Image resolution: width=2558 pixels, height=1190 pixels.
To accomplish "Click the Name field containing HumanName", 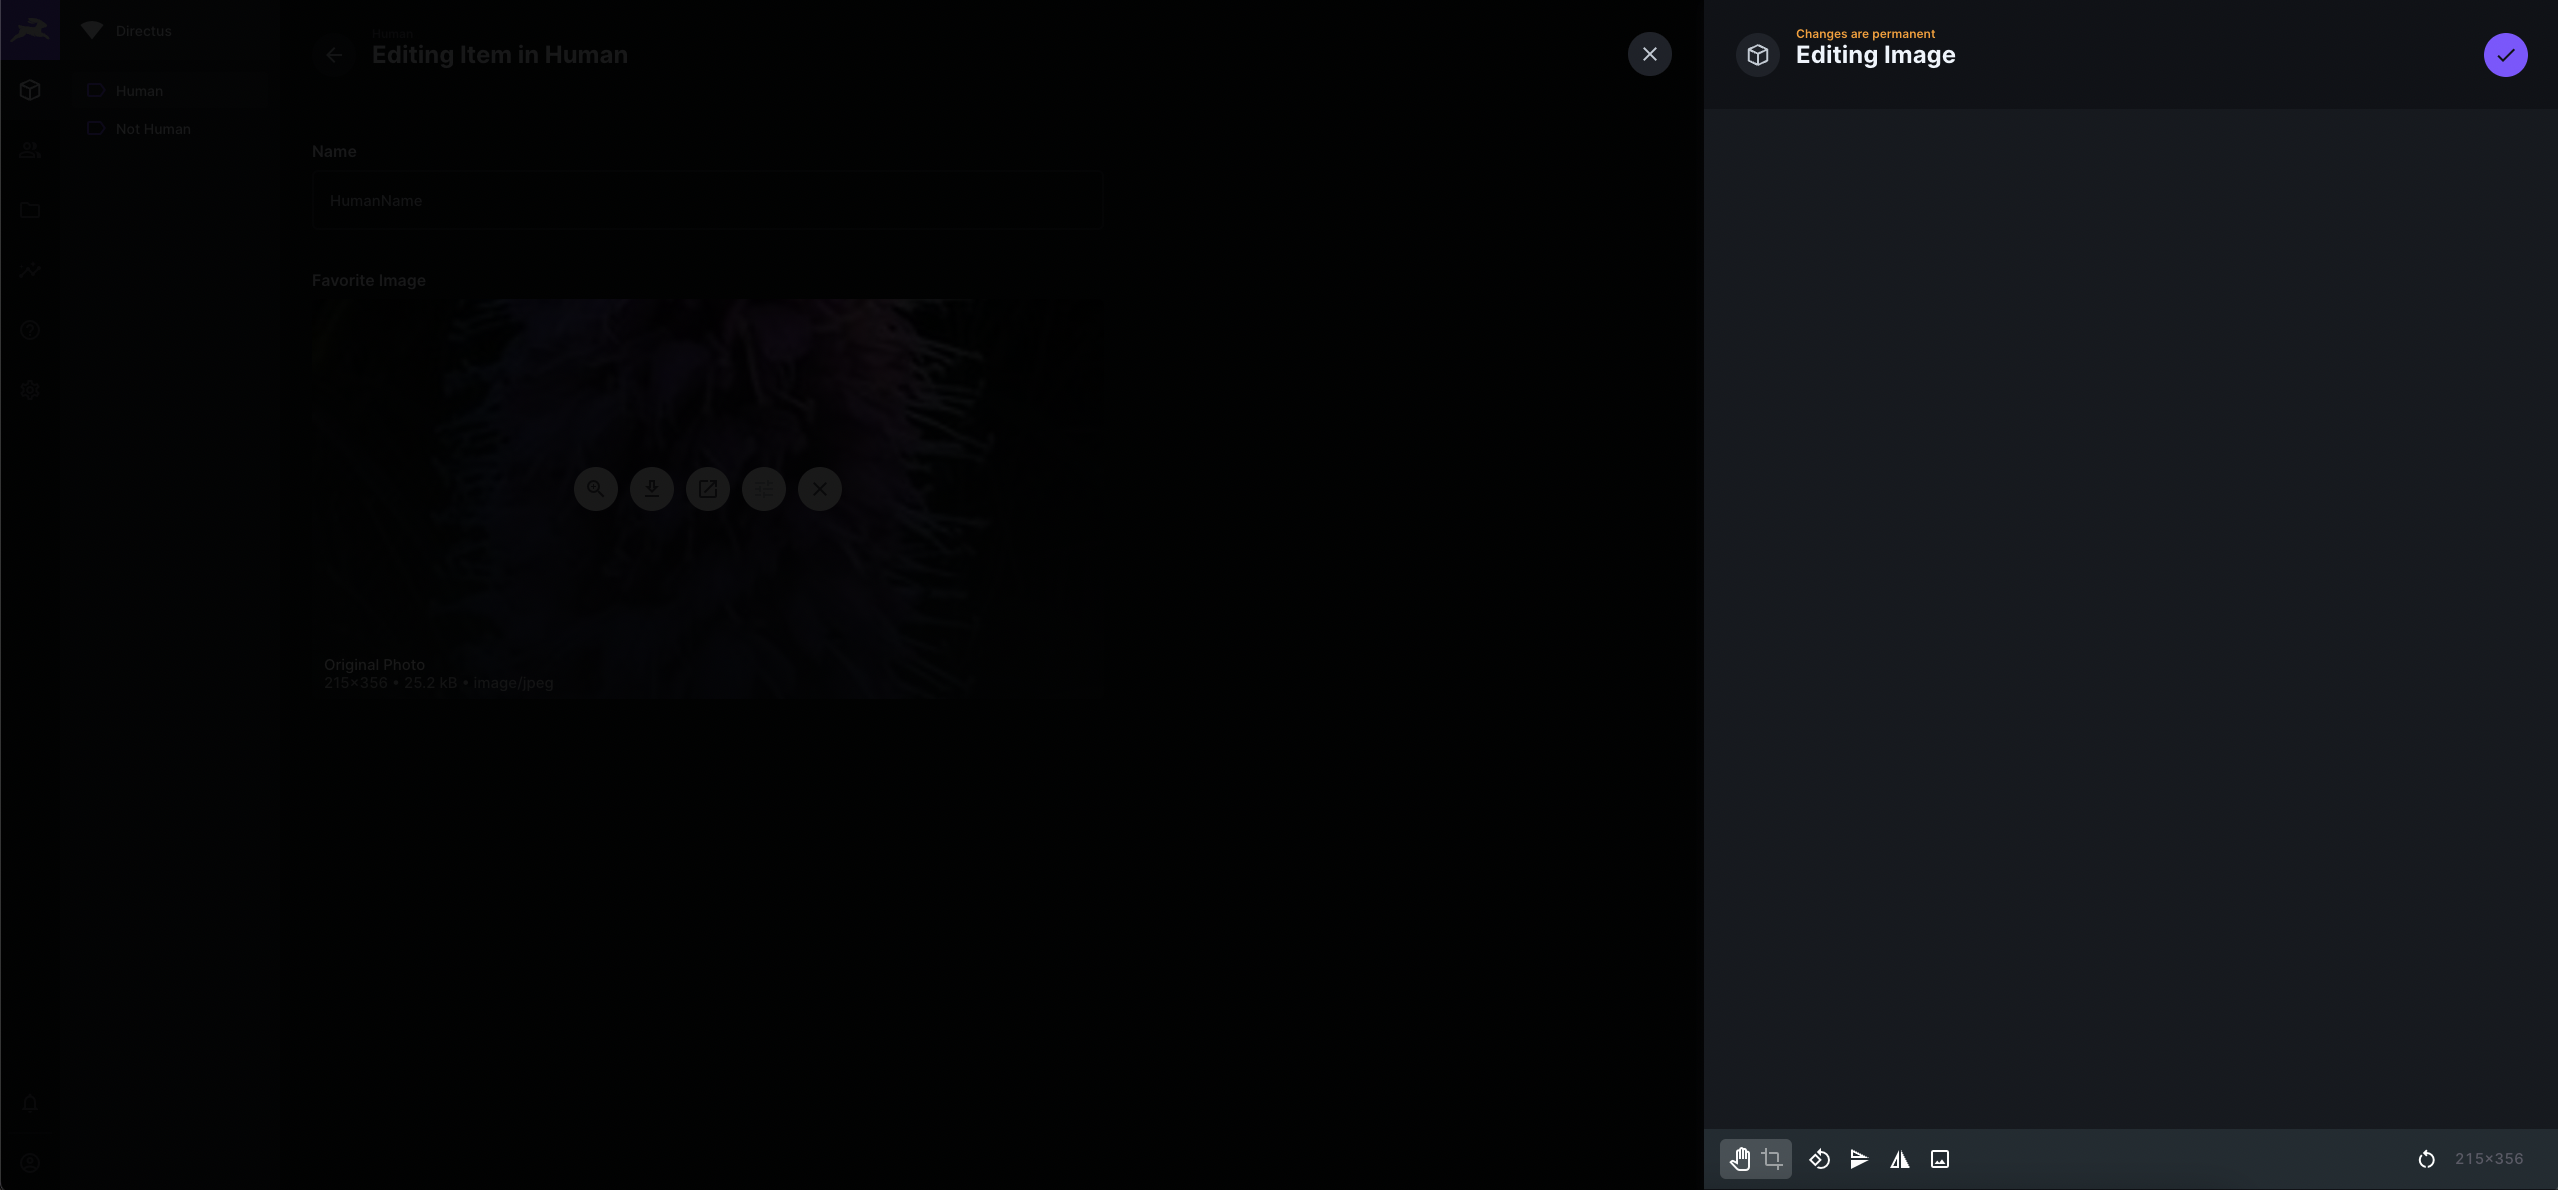I will pos(708,201).
